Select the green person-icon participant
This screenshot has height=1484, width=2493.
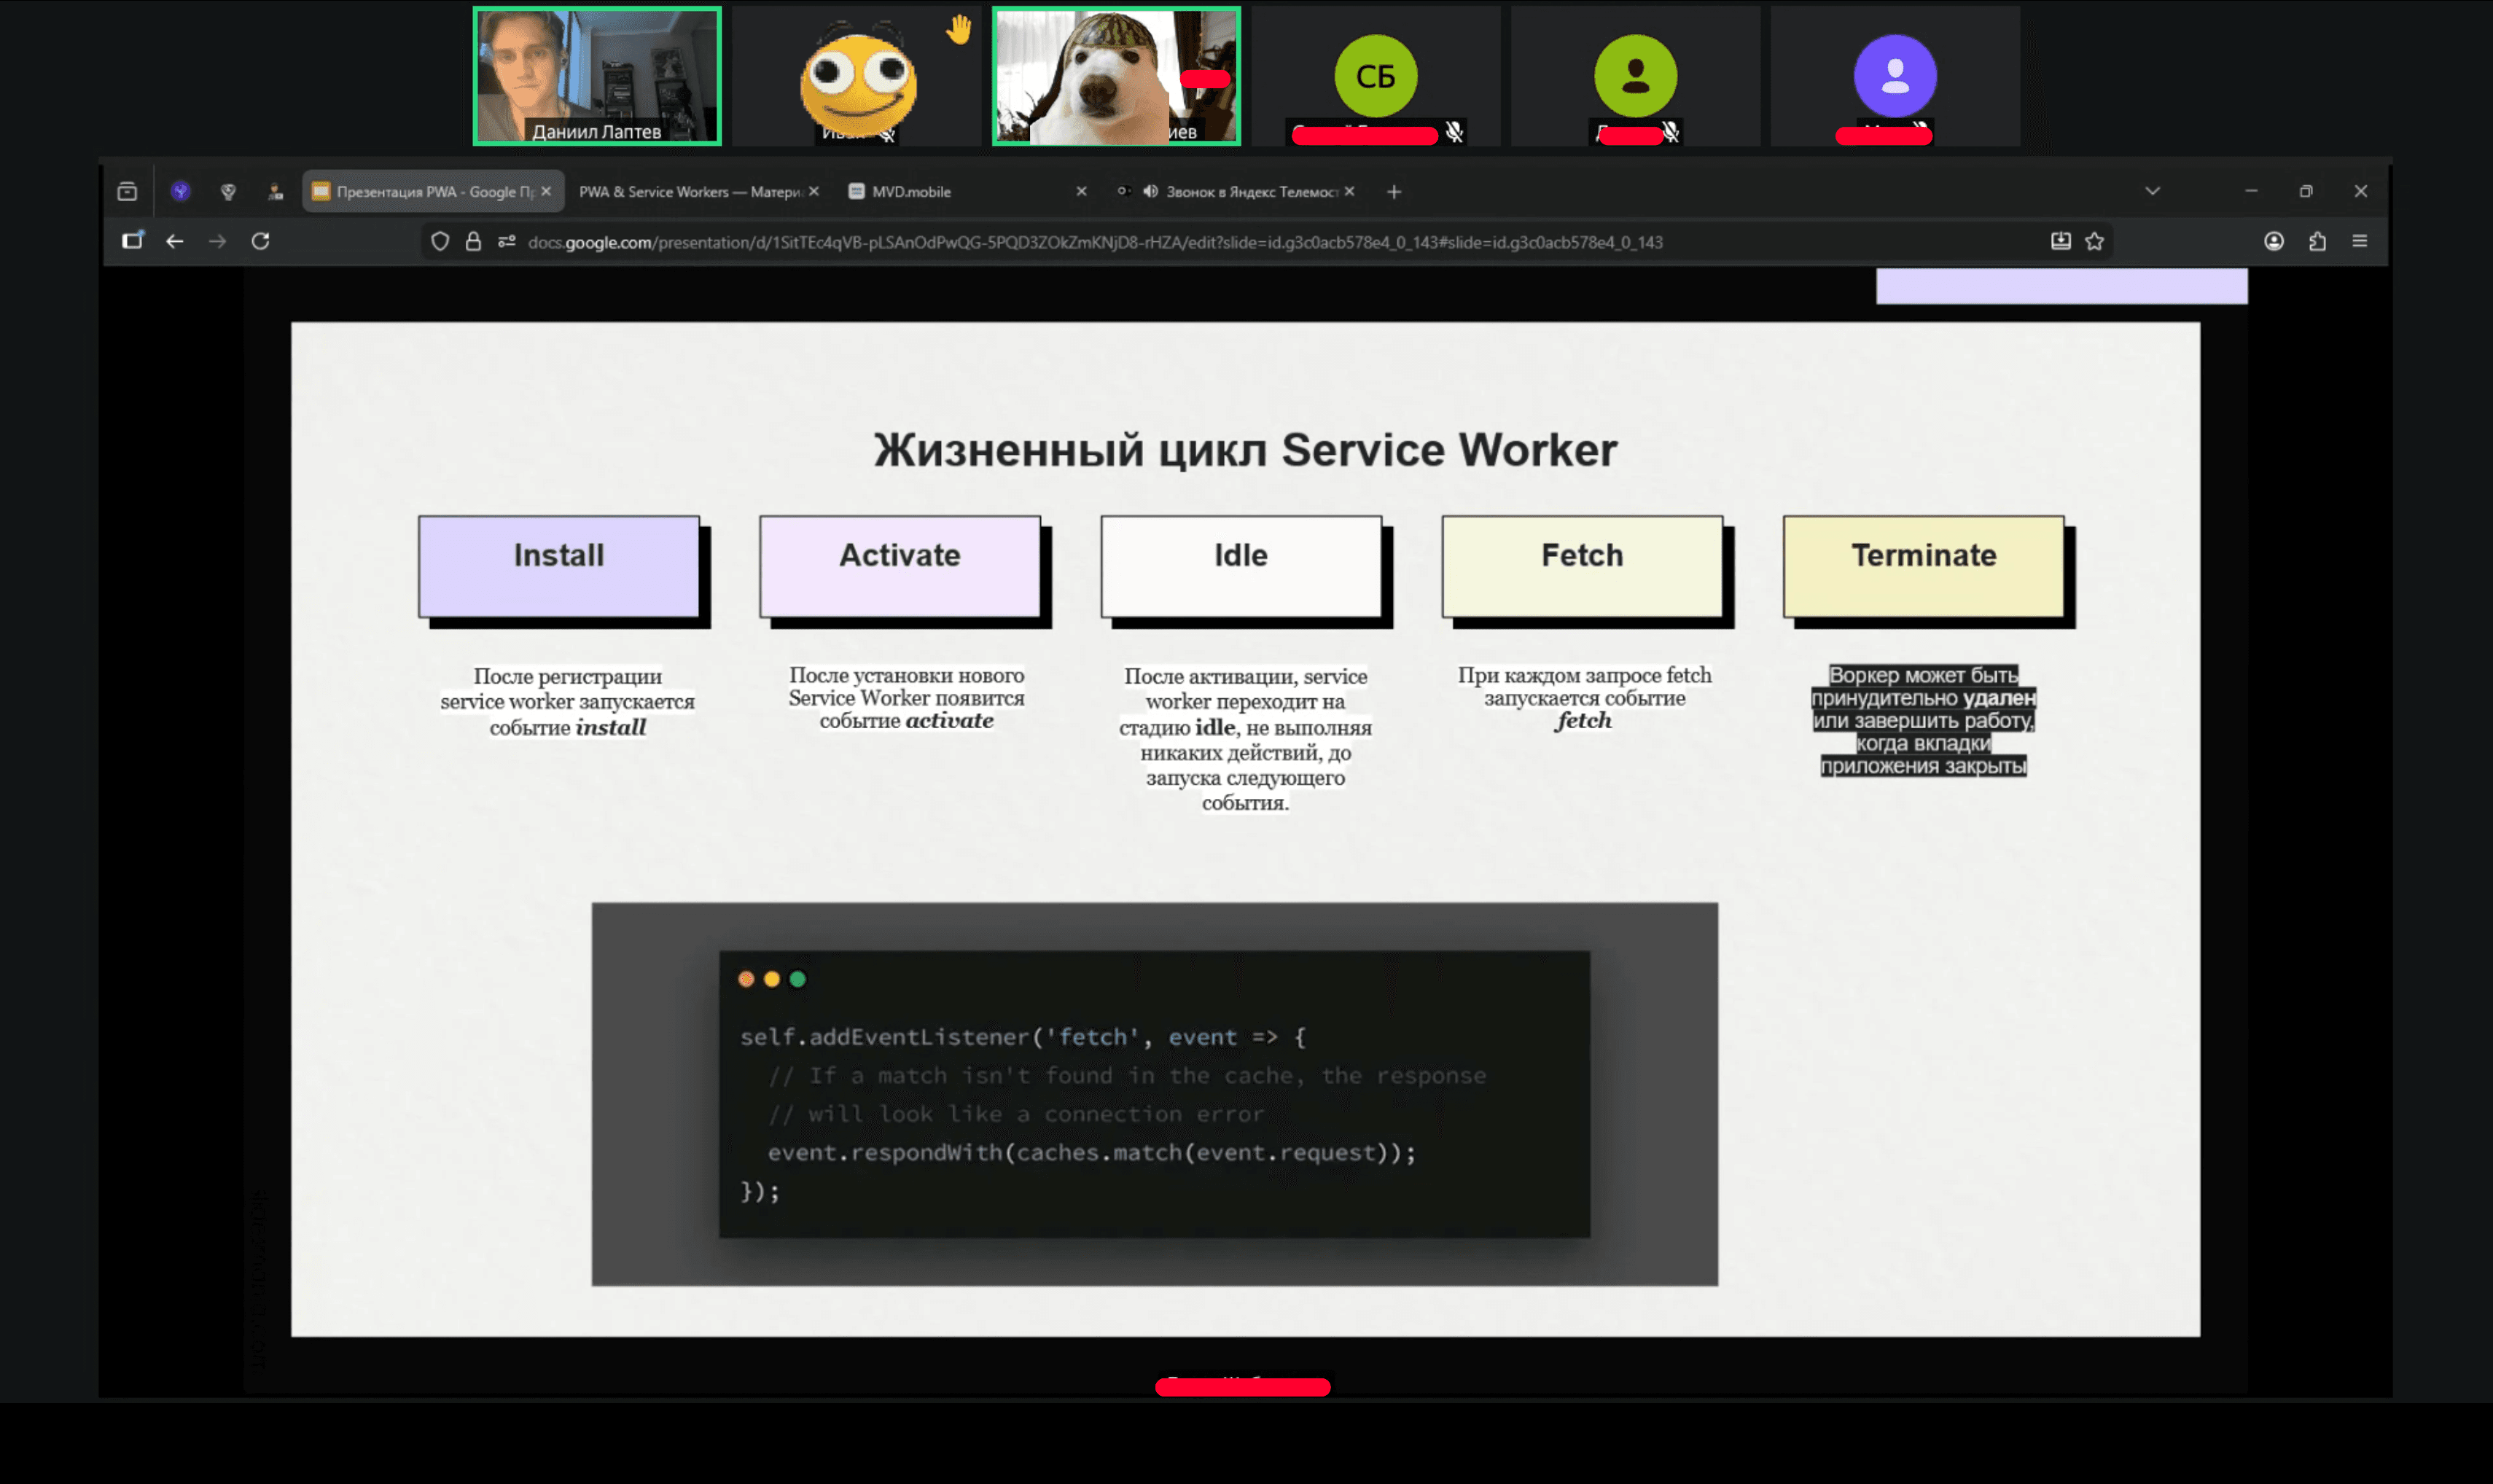tap(1636, 76)
